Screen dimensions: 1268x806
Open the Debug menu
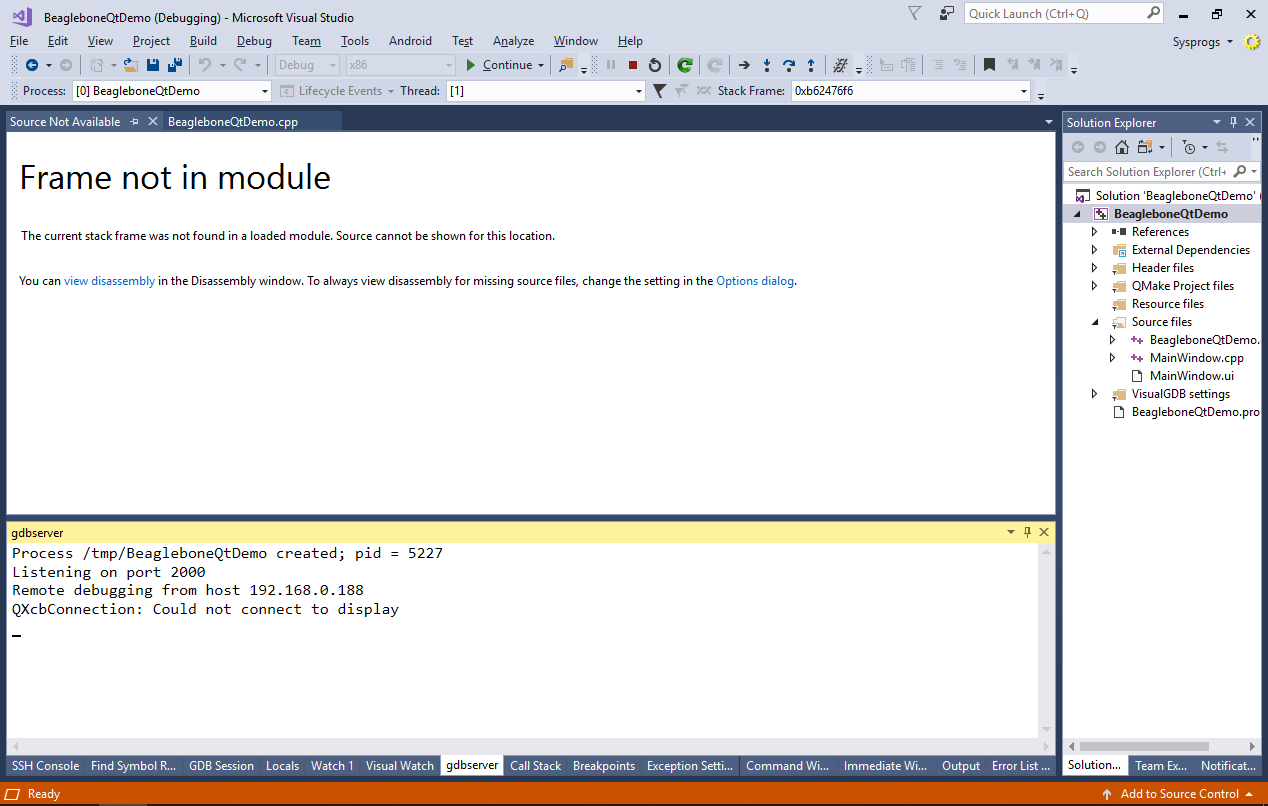coord(254,41)
